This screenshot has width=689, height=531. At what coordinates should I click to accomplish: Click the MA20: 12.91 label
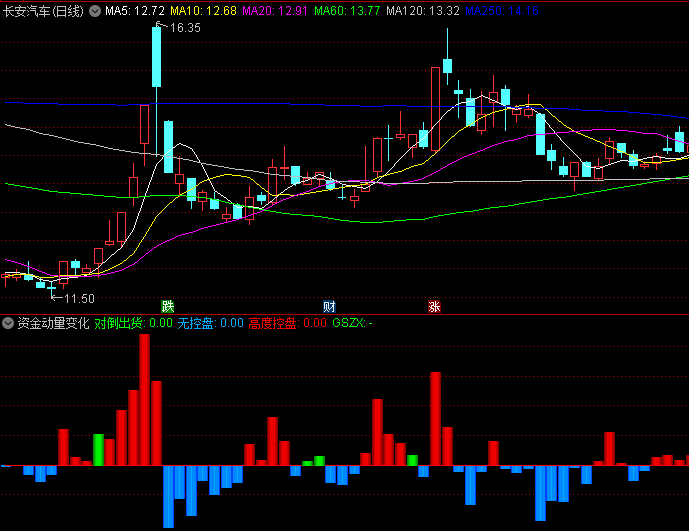pyautogui.click(x=275, y=11)
